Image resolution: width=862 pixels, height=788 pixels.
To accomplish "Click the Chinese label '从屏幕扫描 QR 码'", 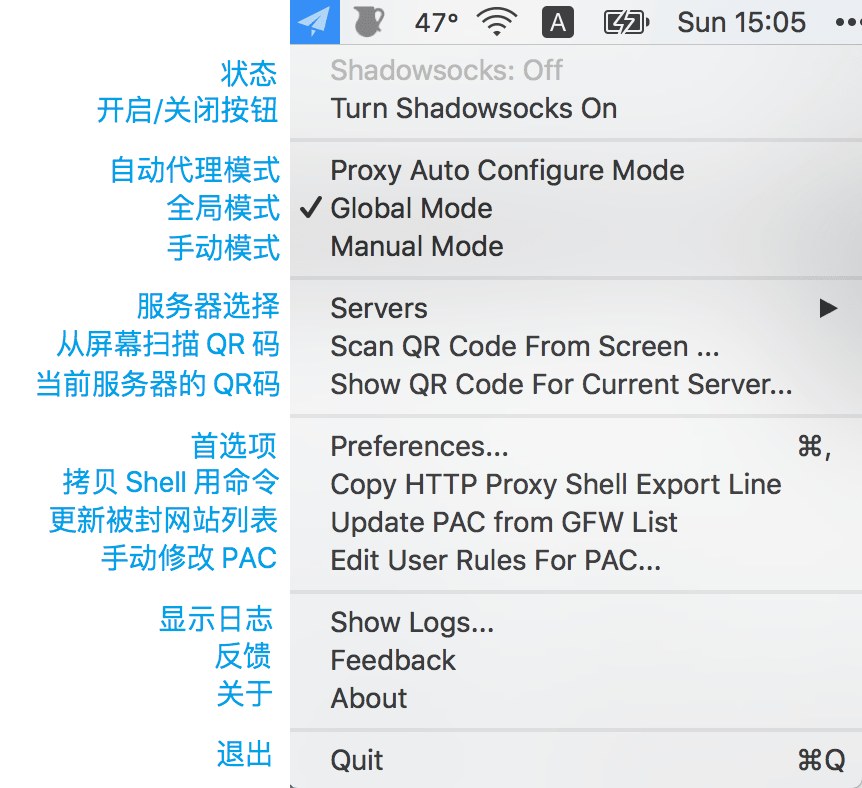I will pyautogui.click(x=168, y=344).
